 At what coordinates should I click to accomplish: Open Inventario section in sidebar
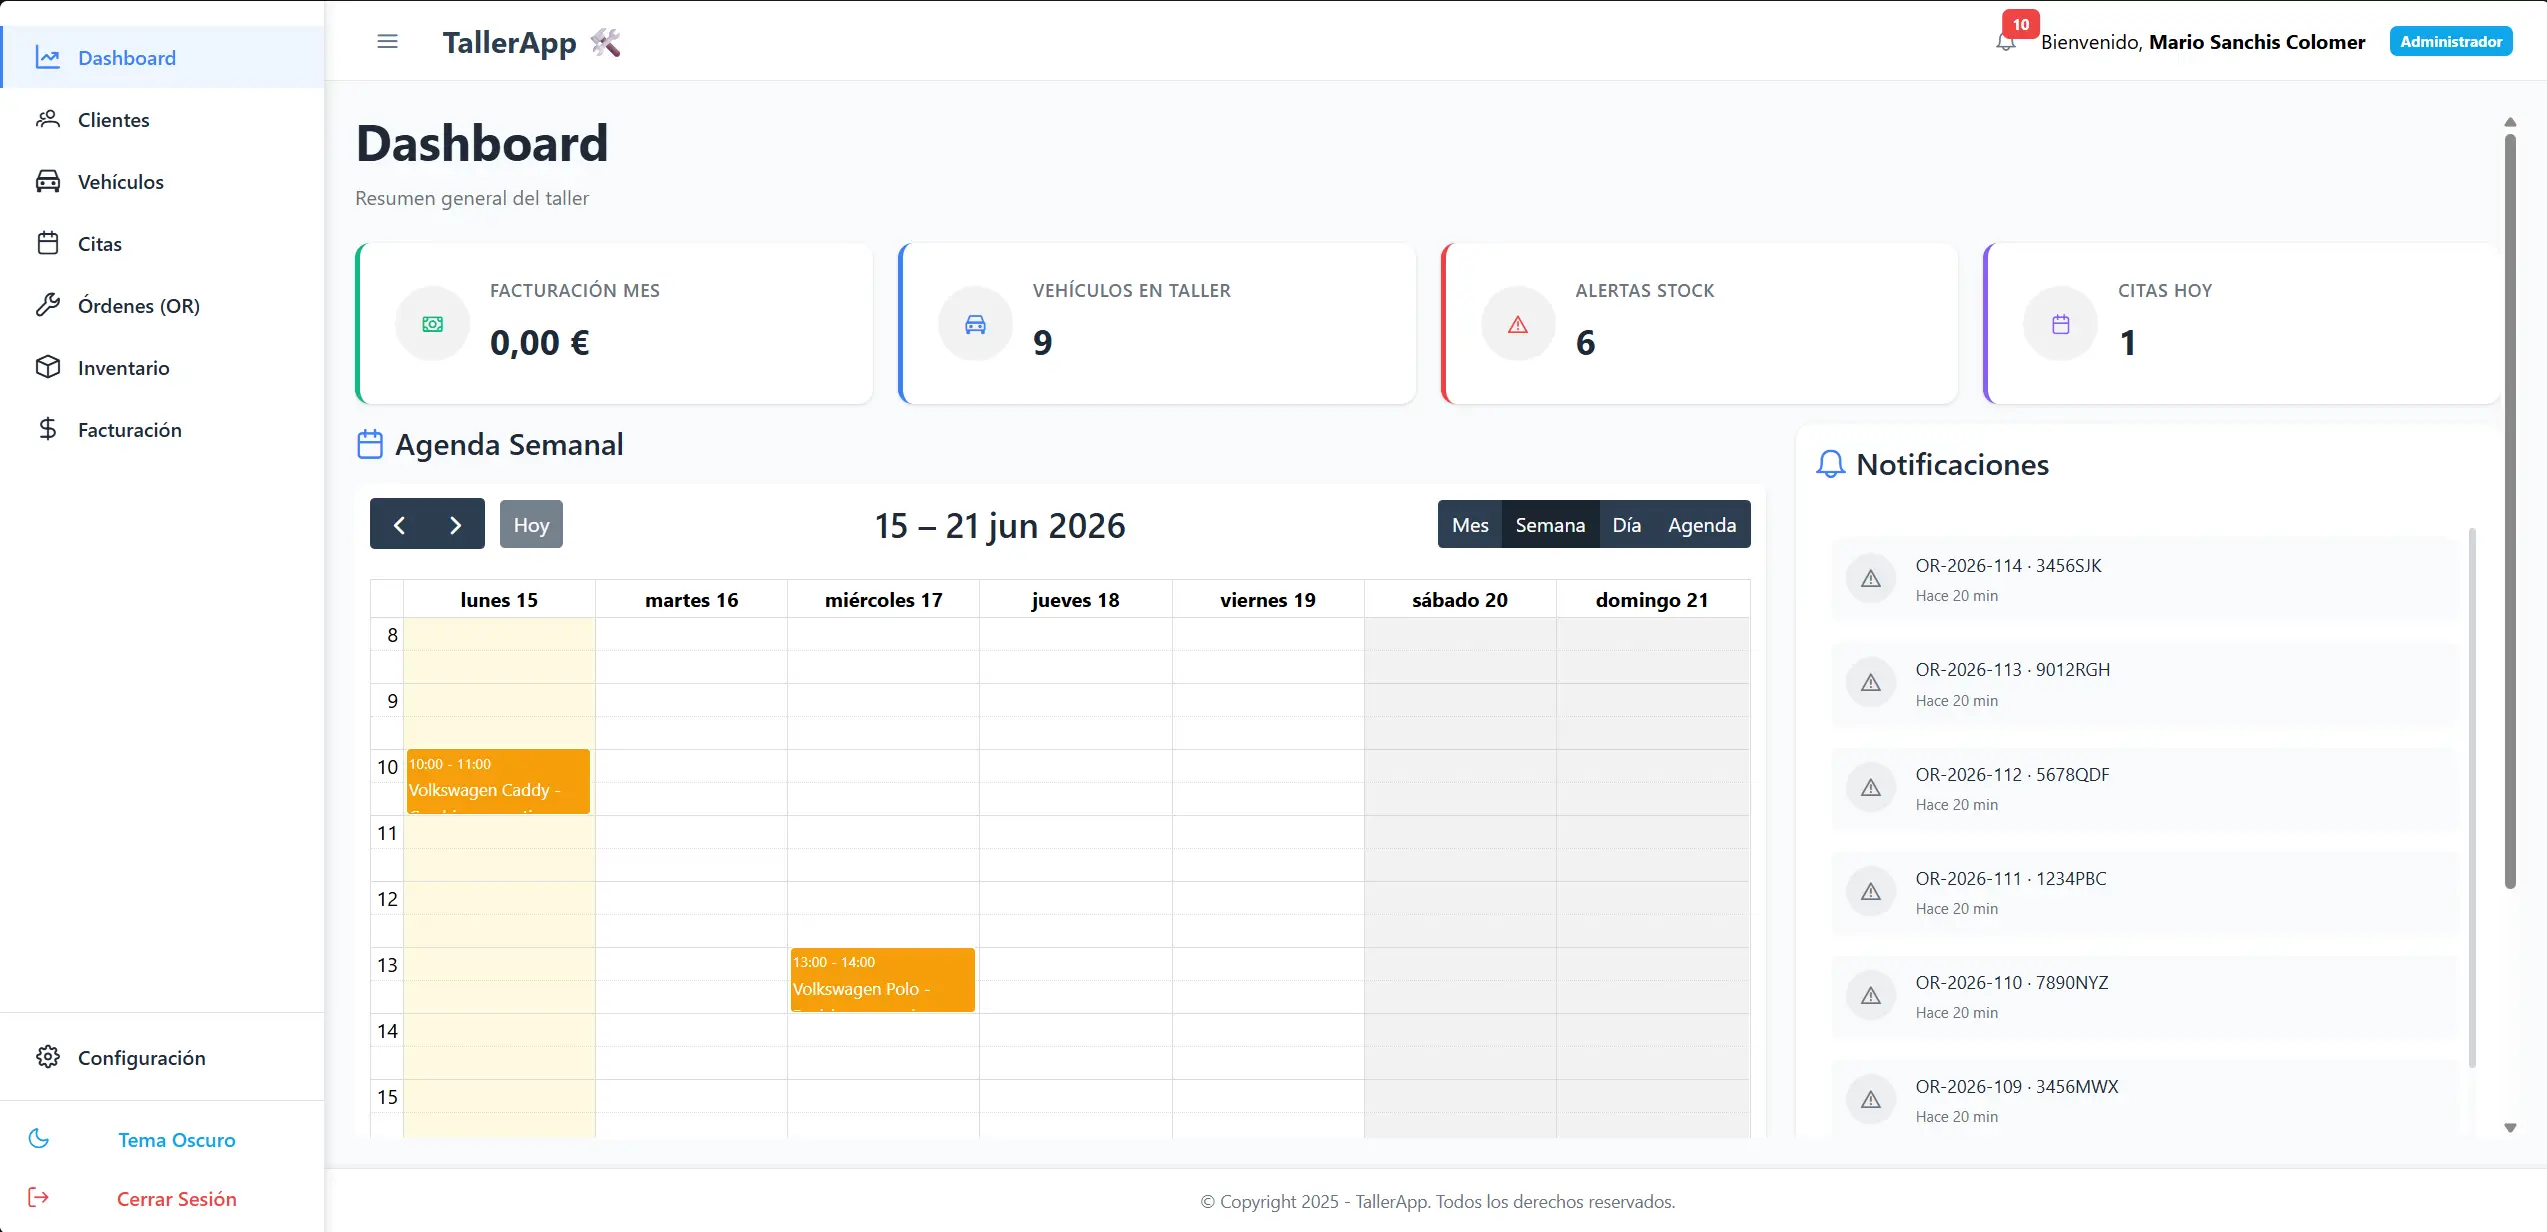[162, 368]
